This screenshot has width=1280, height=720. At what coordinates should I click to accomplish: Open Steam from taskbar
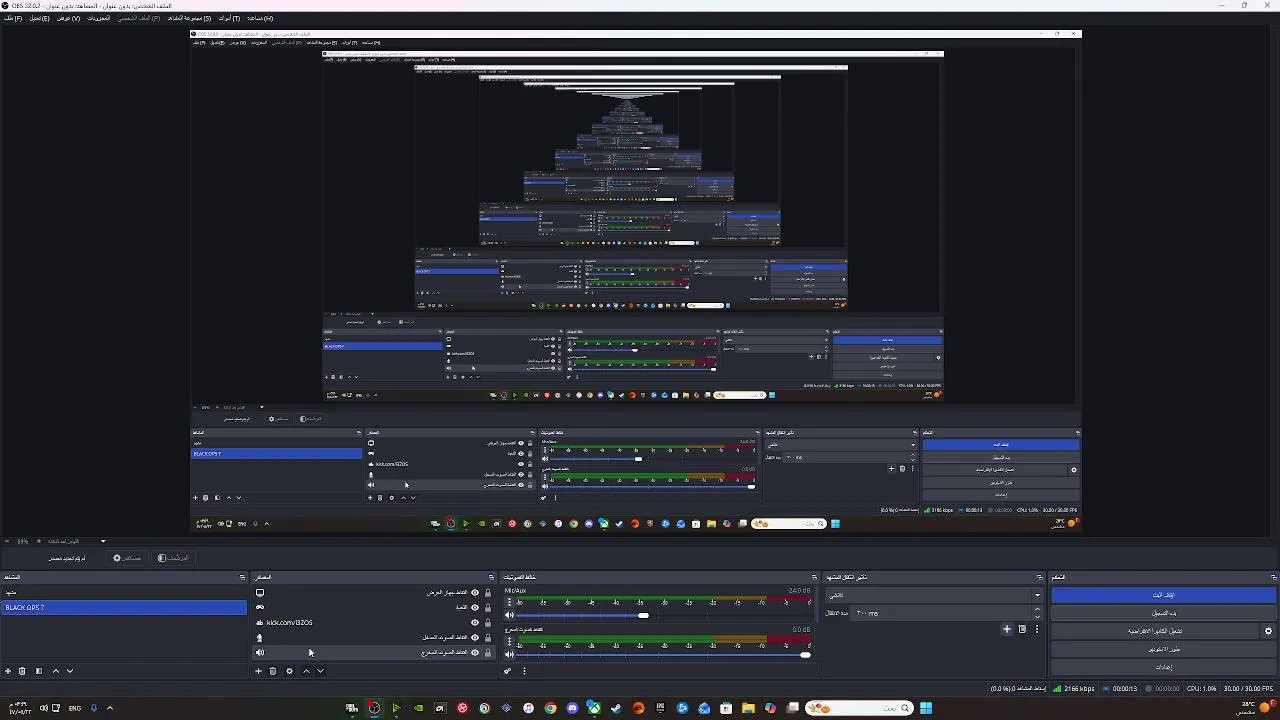tap(616, 708)
